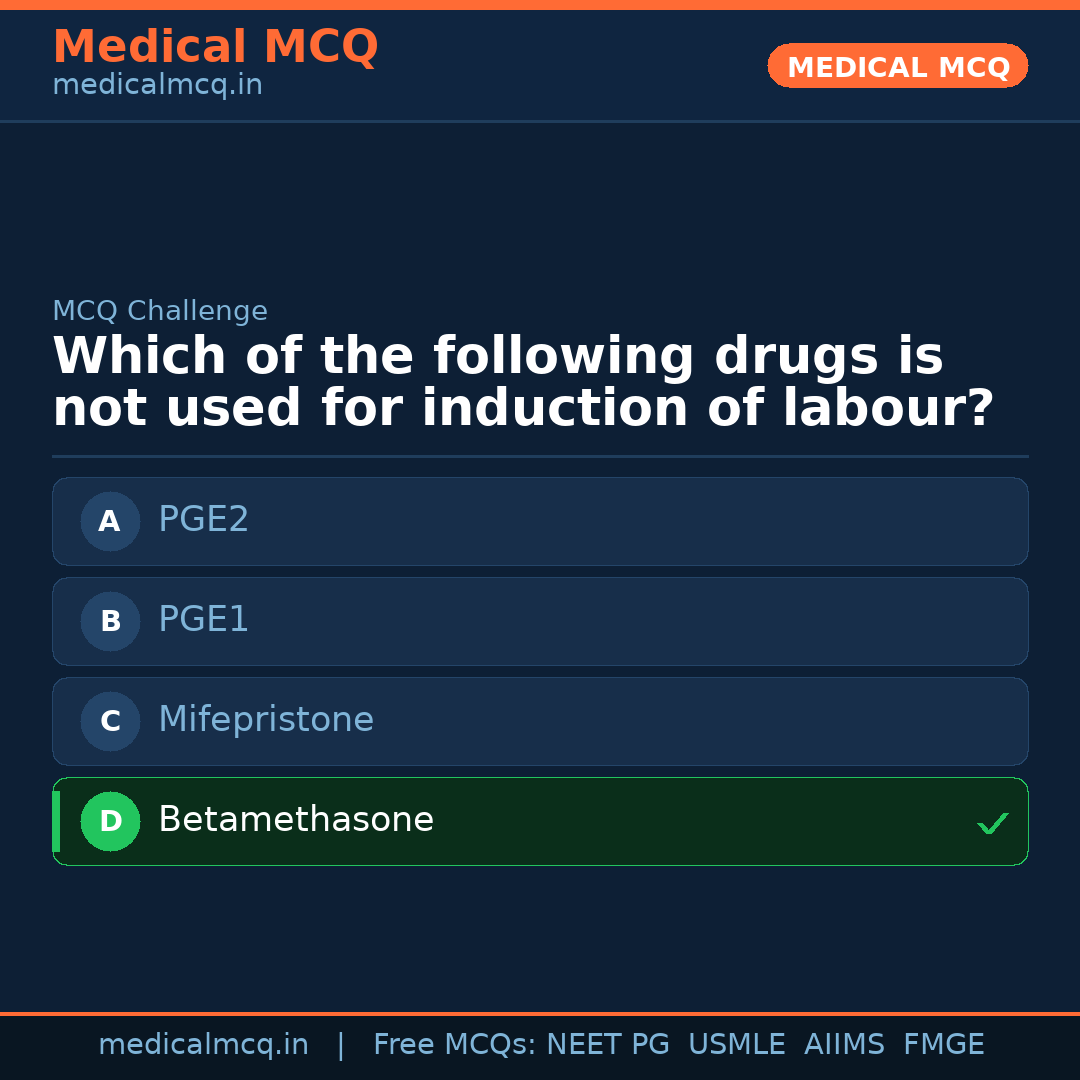Click FMGE in the footer

(944, 1045)
